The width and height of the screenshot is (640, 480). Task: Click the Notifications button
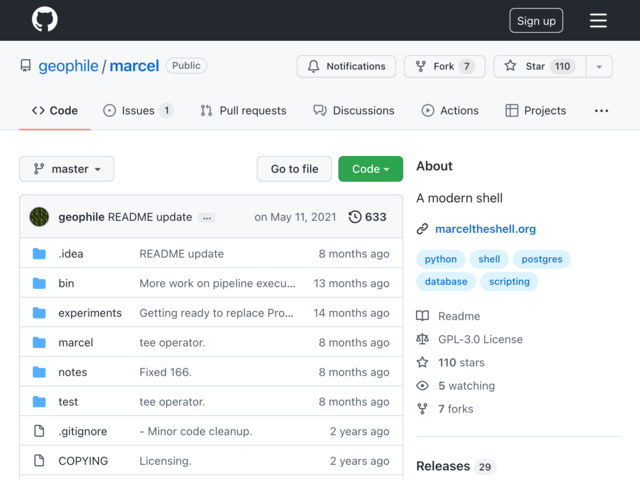click(x=346, y=67)
